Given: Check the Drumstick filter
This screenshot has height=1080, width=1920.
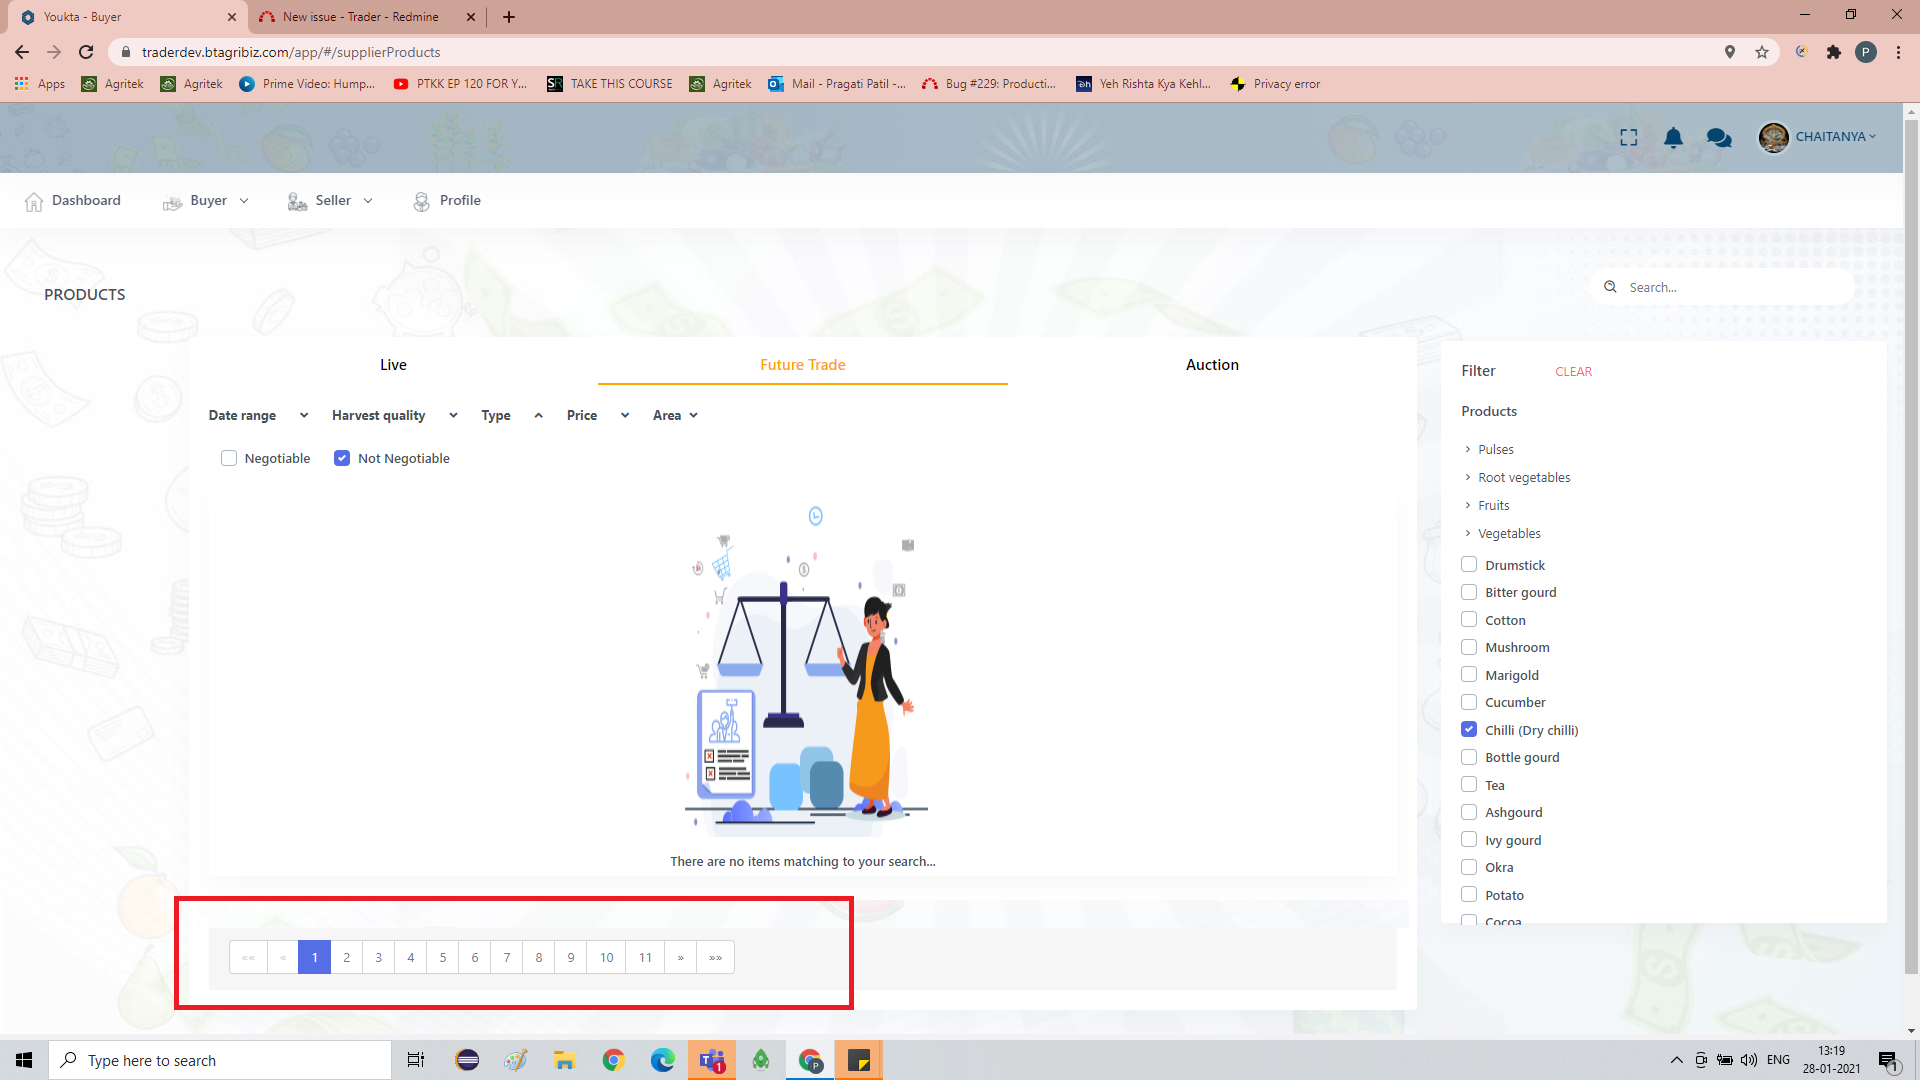Looking at the screenshot, I should 1469,565.
